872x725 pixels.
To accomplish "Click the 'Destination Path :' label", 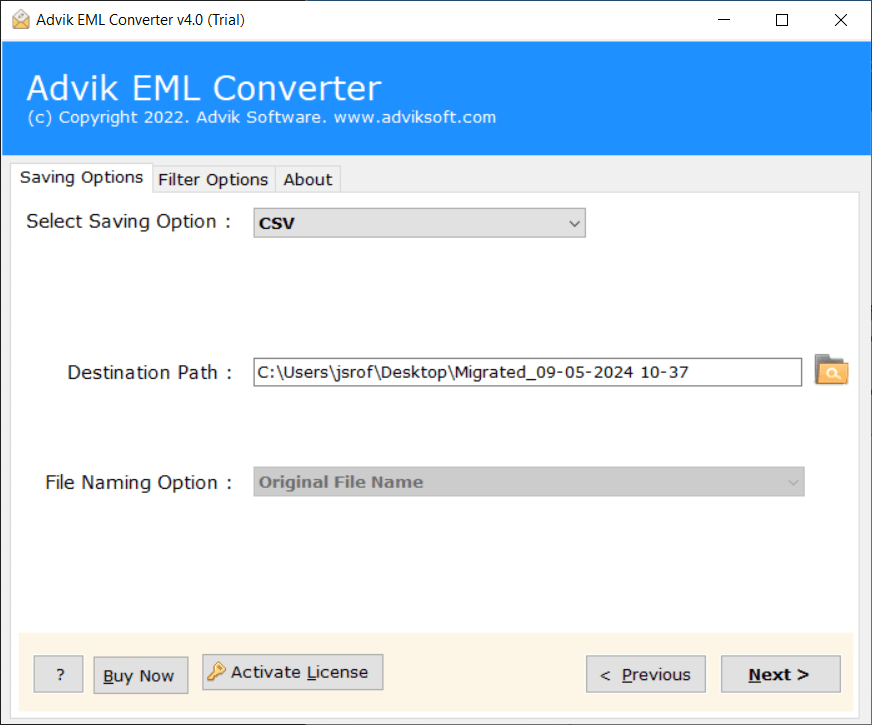I will [150, 373].
